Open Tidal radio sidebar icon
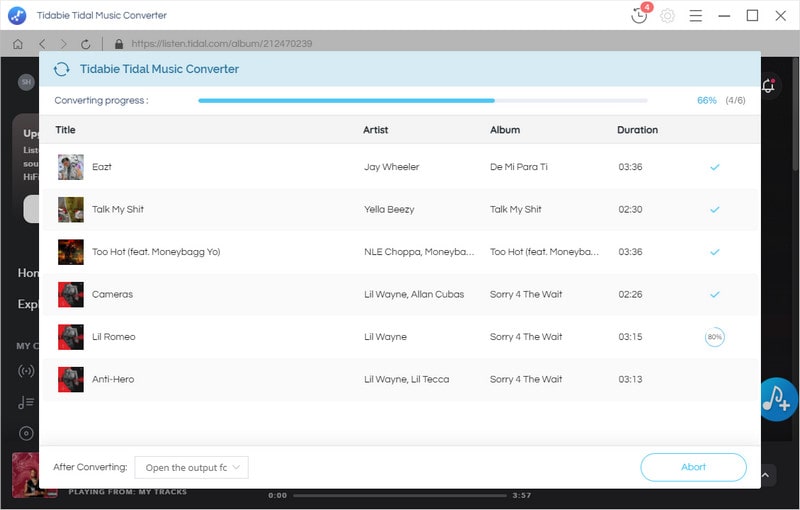Viewport: 800px width, 510px height. pos(26,371)
